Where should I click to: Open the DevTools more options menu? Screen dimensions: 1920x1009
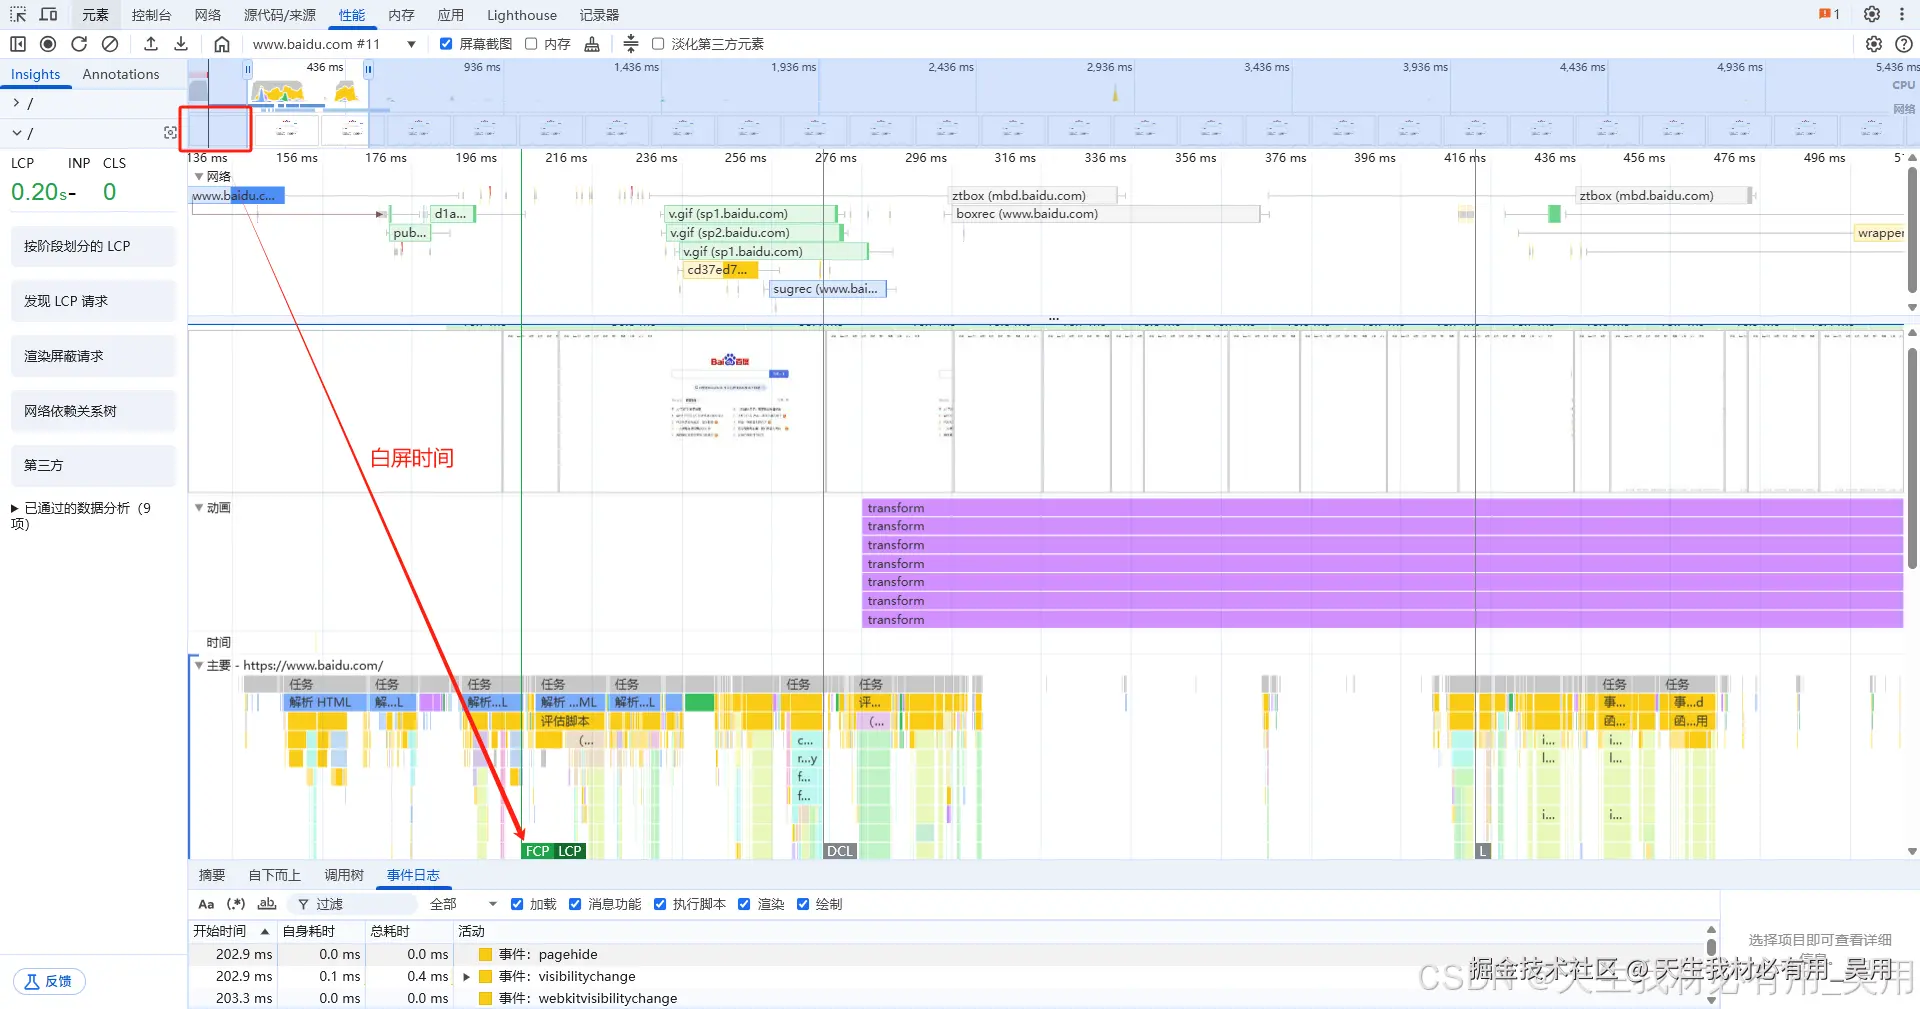1902,14
